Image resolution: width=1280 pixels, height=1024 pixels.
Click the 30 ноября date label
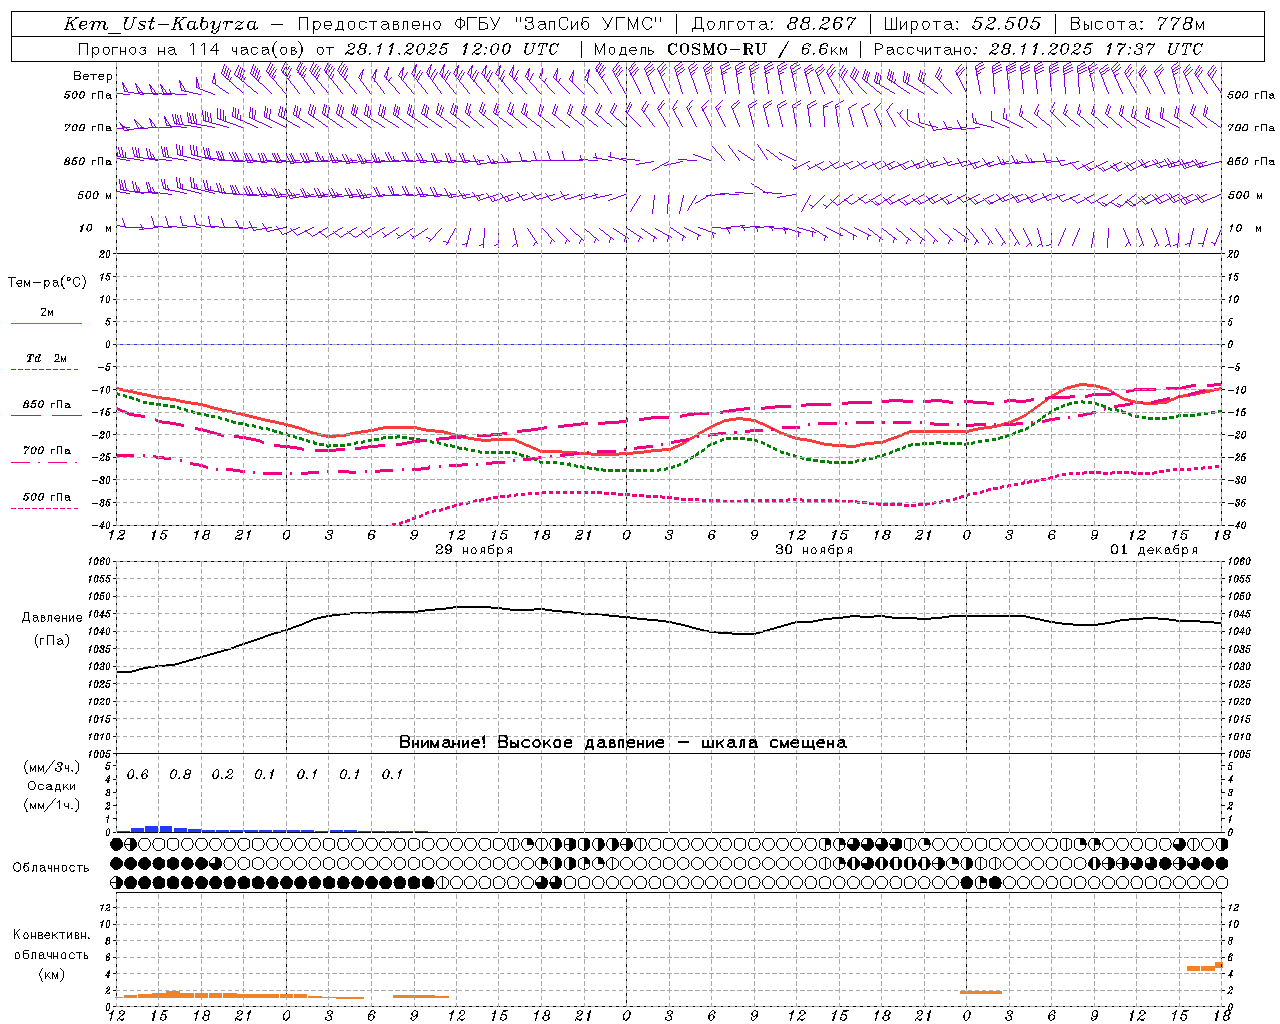[814, 550]
